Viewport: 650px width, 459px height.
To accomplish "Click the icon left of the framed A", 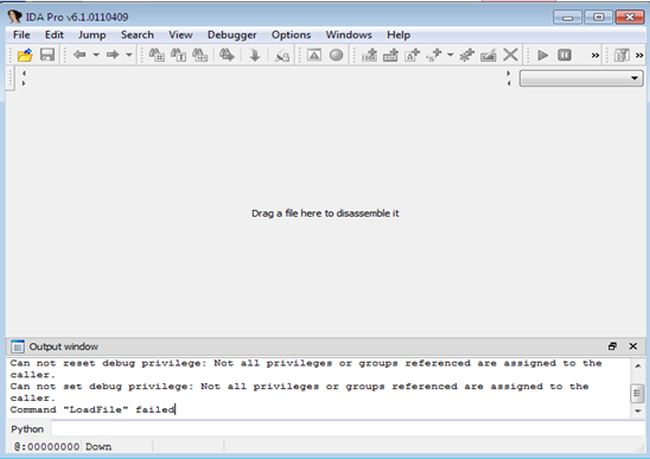I will point(282,56).
